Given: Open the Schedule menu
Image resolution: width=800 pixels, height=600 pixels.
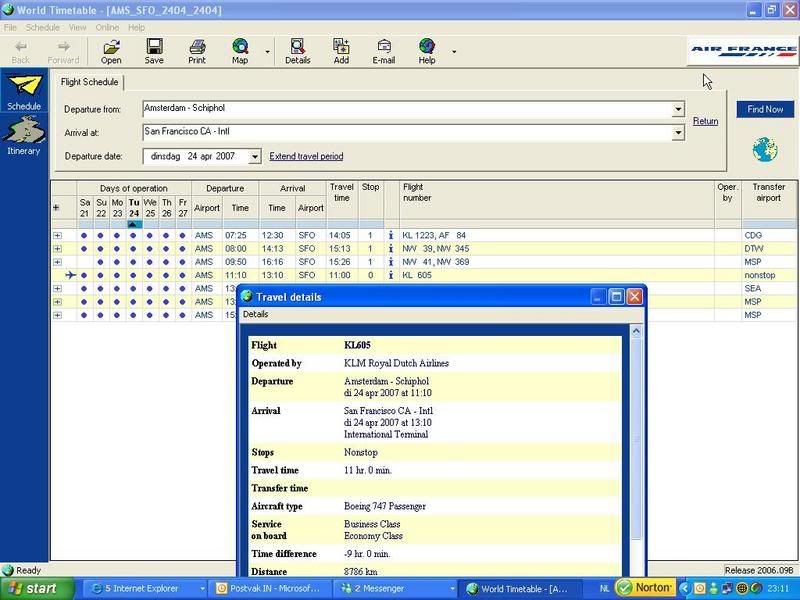Looking at the screenshot, I should (43, 28).
